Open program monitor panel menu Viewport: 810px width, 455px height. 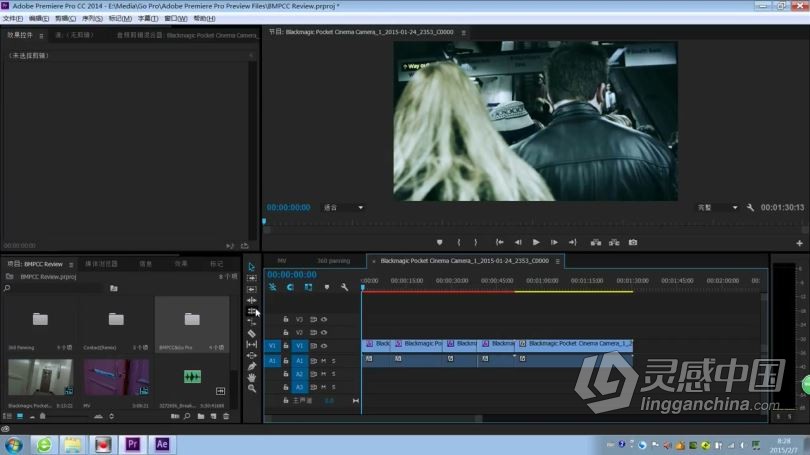tap(463, 33)
